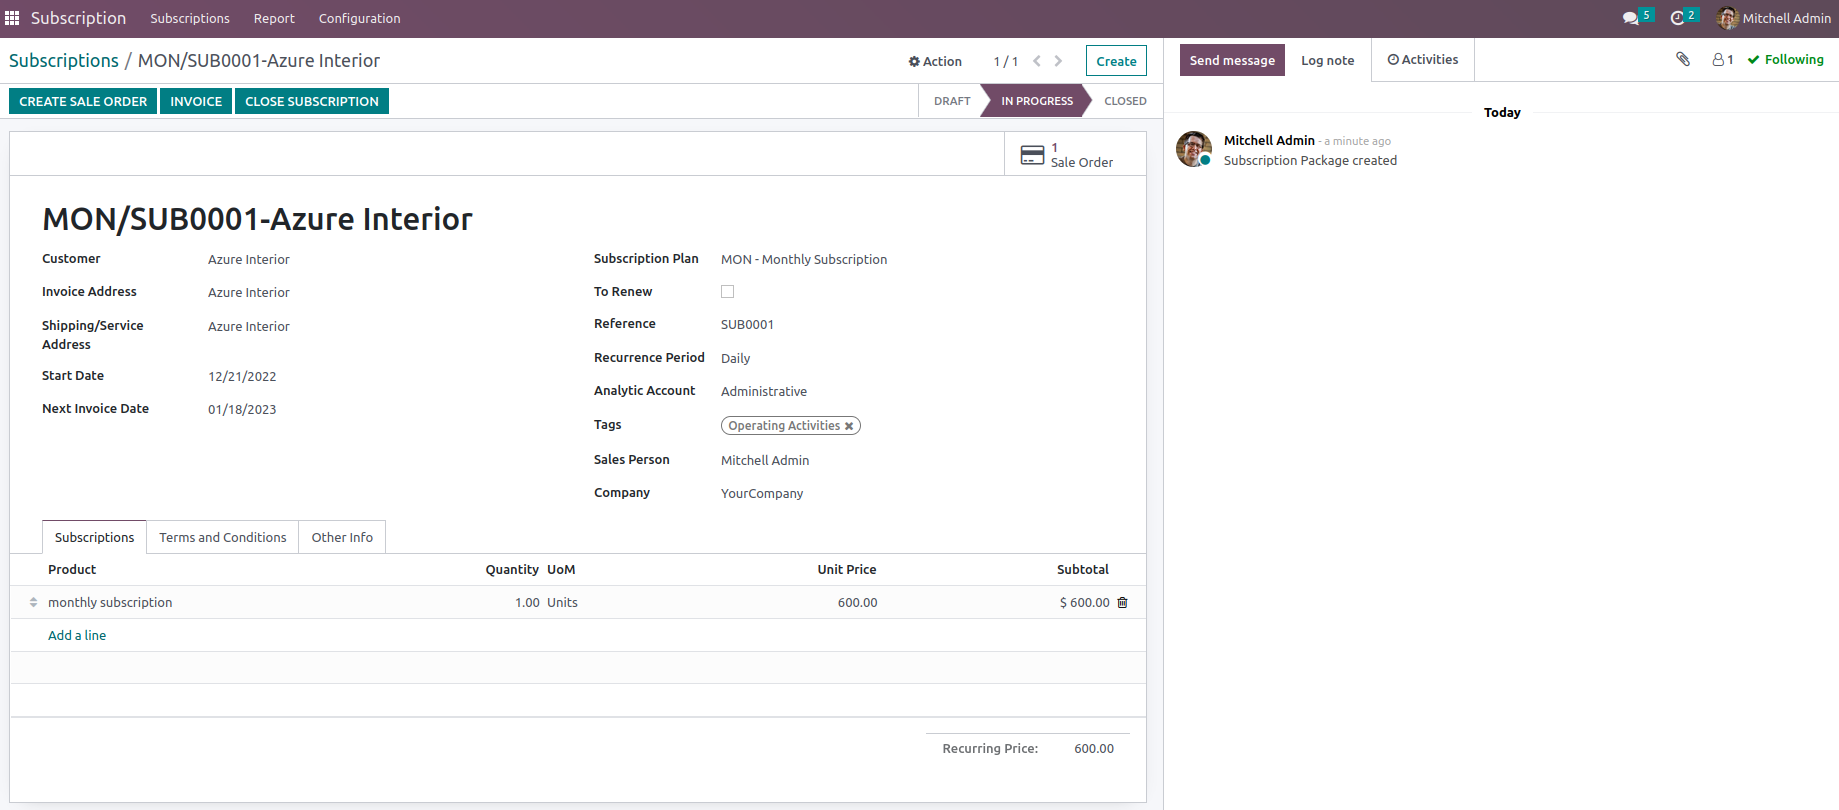1839x810 pixels.
Task: Set status to Draft stage
Action: (x=952, y=101)
